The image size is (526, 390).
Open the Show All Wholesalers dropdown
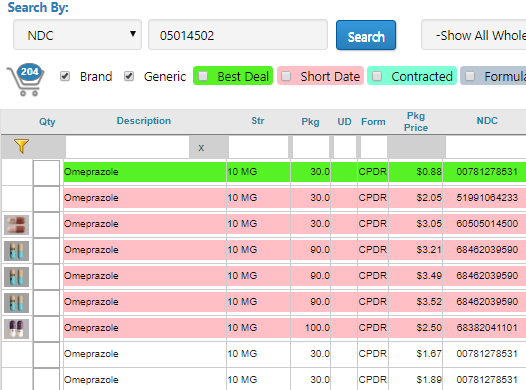[474, 35]
